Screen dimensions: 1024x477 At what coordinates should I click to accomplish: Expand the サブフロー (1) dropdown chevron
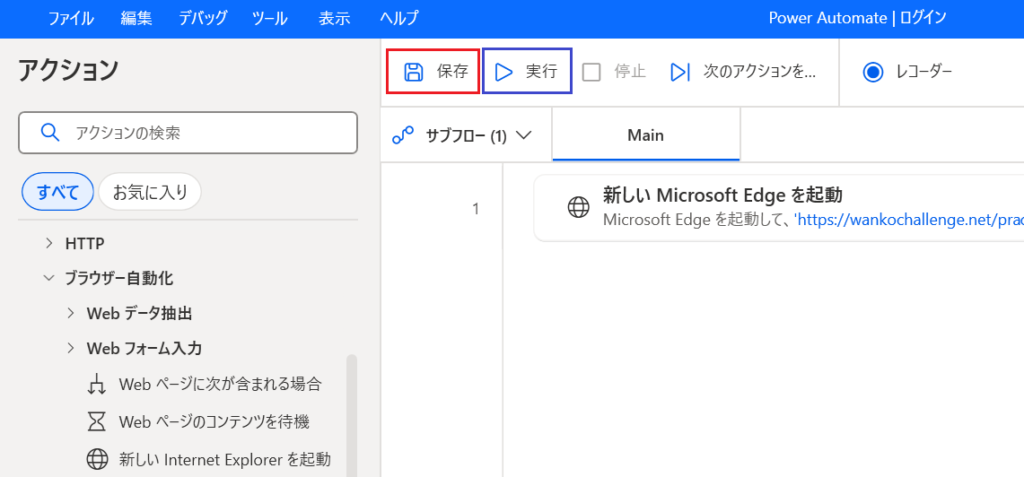[x=523, y=136]
